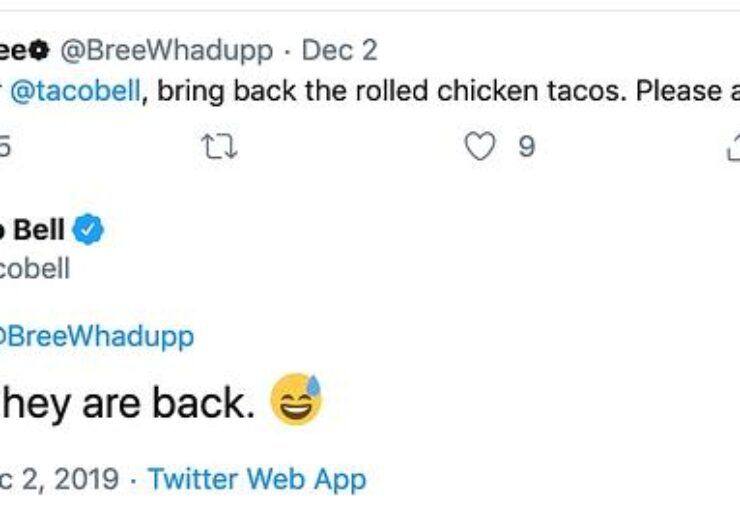
Task: Click the like count 9 beside the heart
Action: 526,148
